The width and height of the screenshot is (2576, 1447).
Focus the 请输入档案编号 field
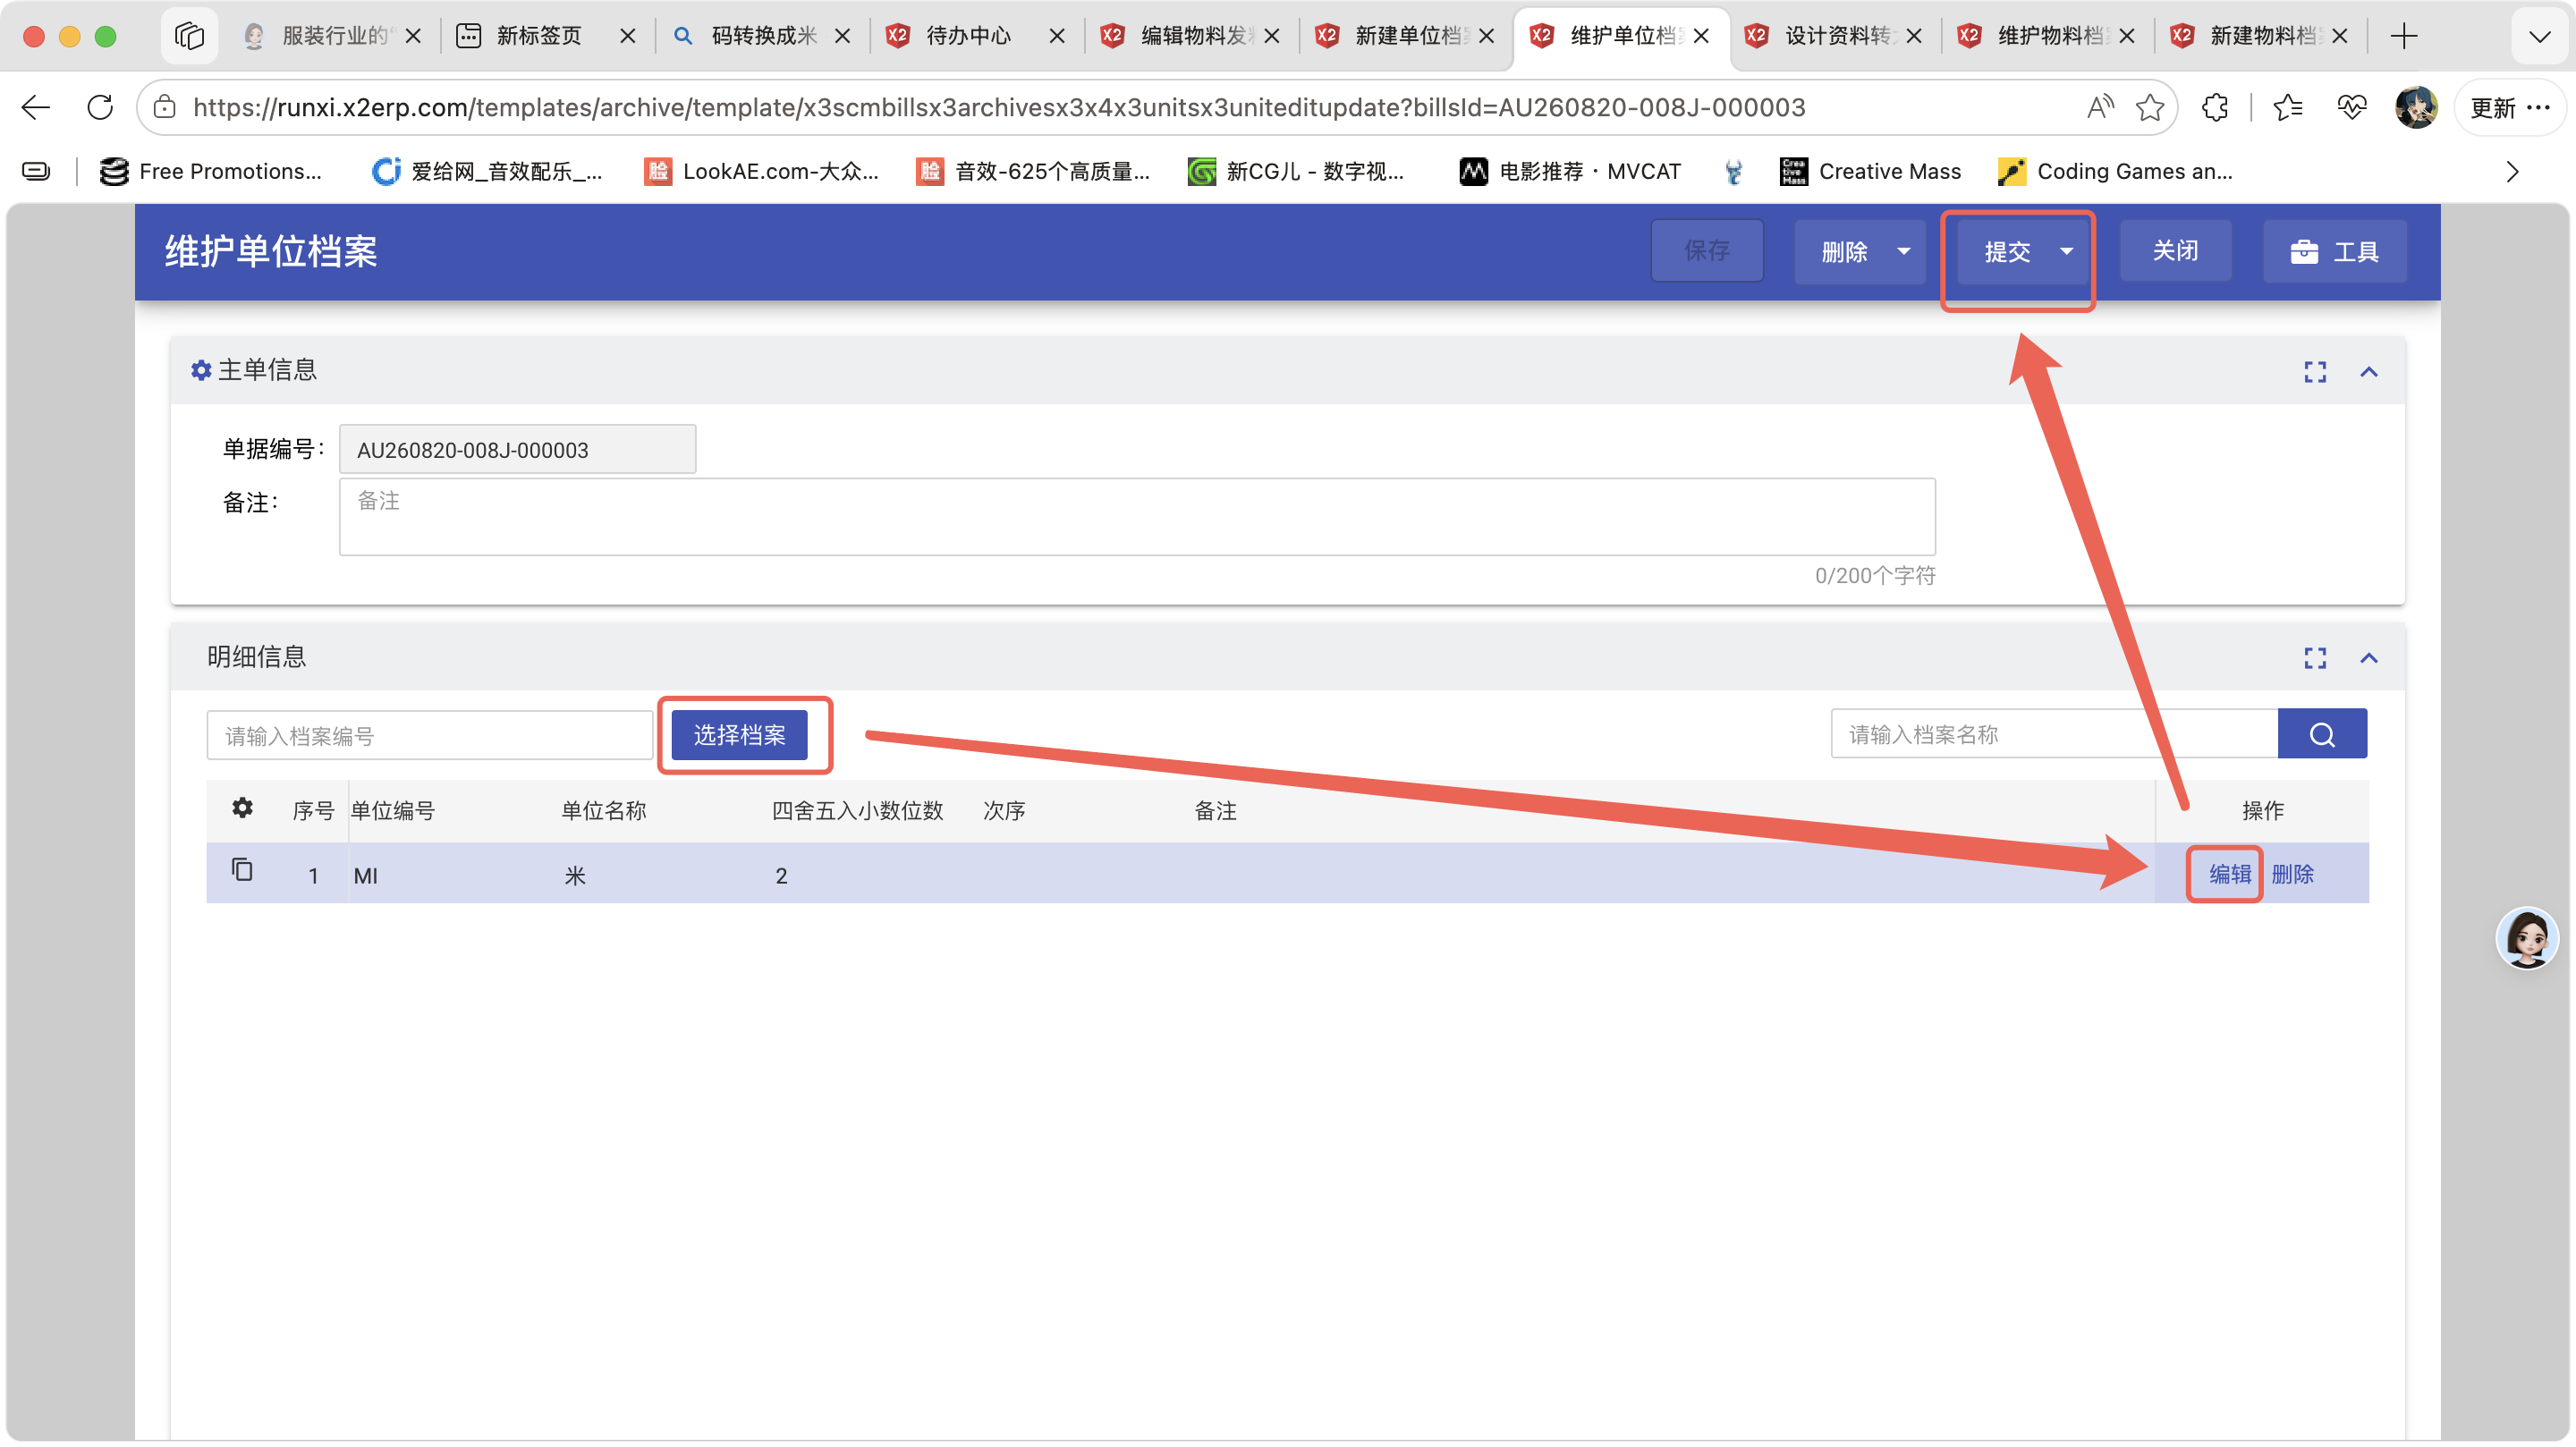coord(430,735)
